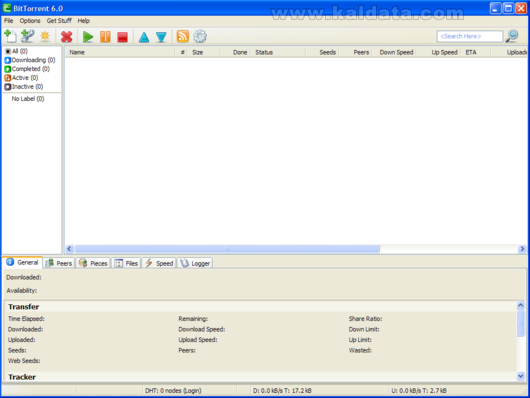Select the Inactive (0) category
The image size is (530, 398).
coord(24,87)
